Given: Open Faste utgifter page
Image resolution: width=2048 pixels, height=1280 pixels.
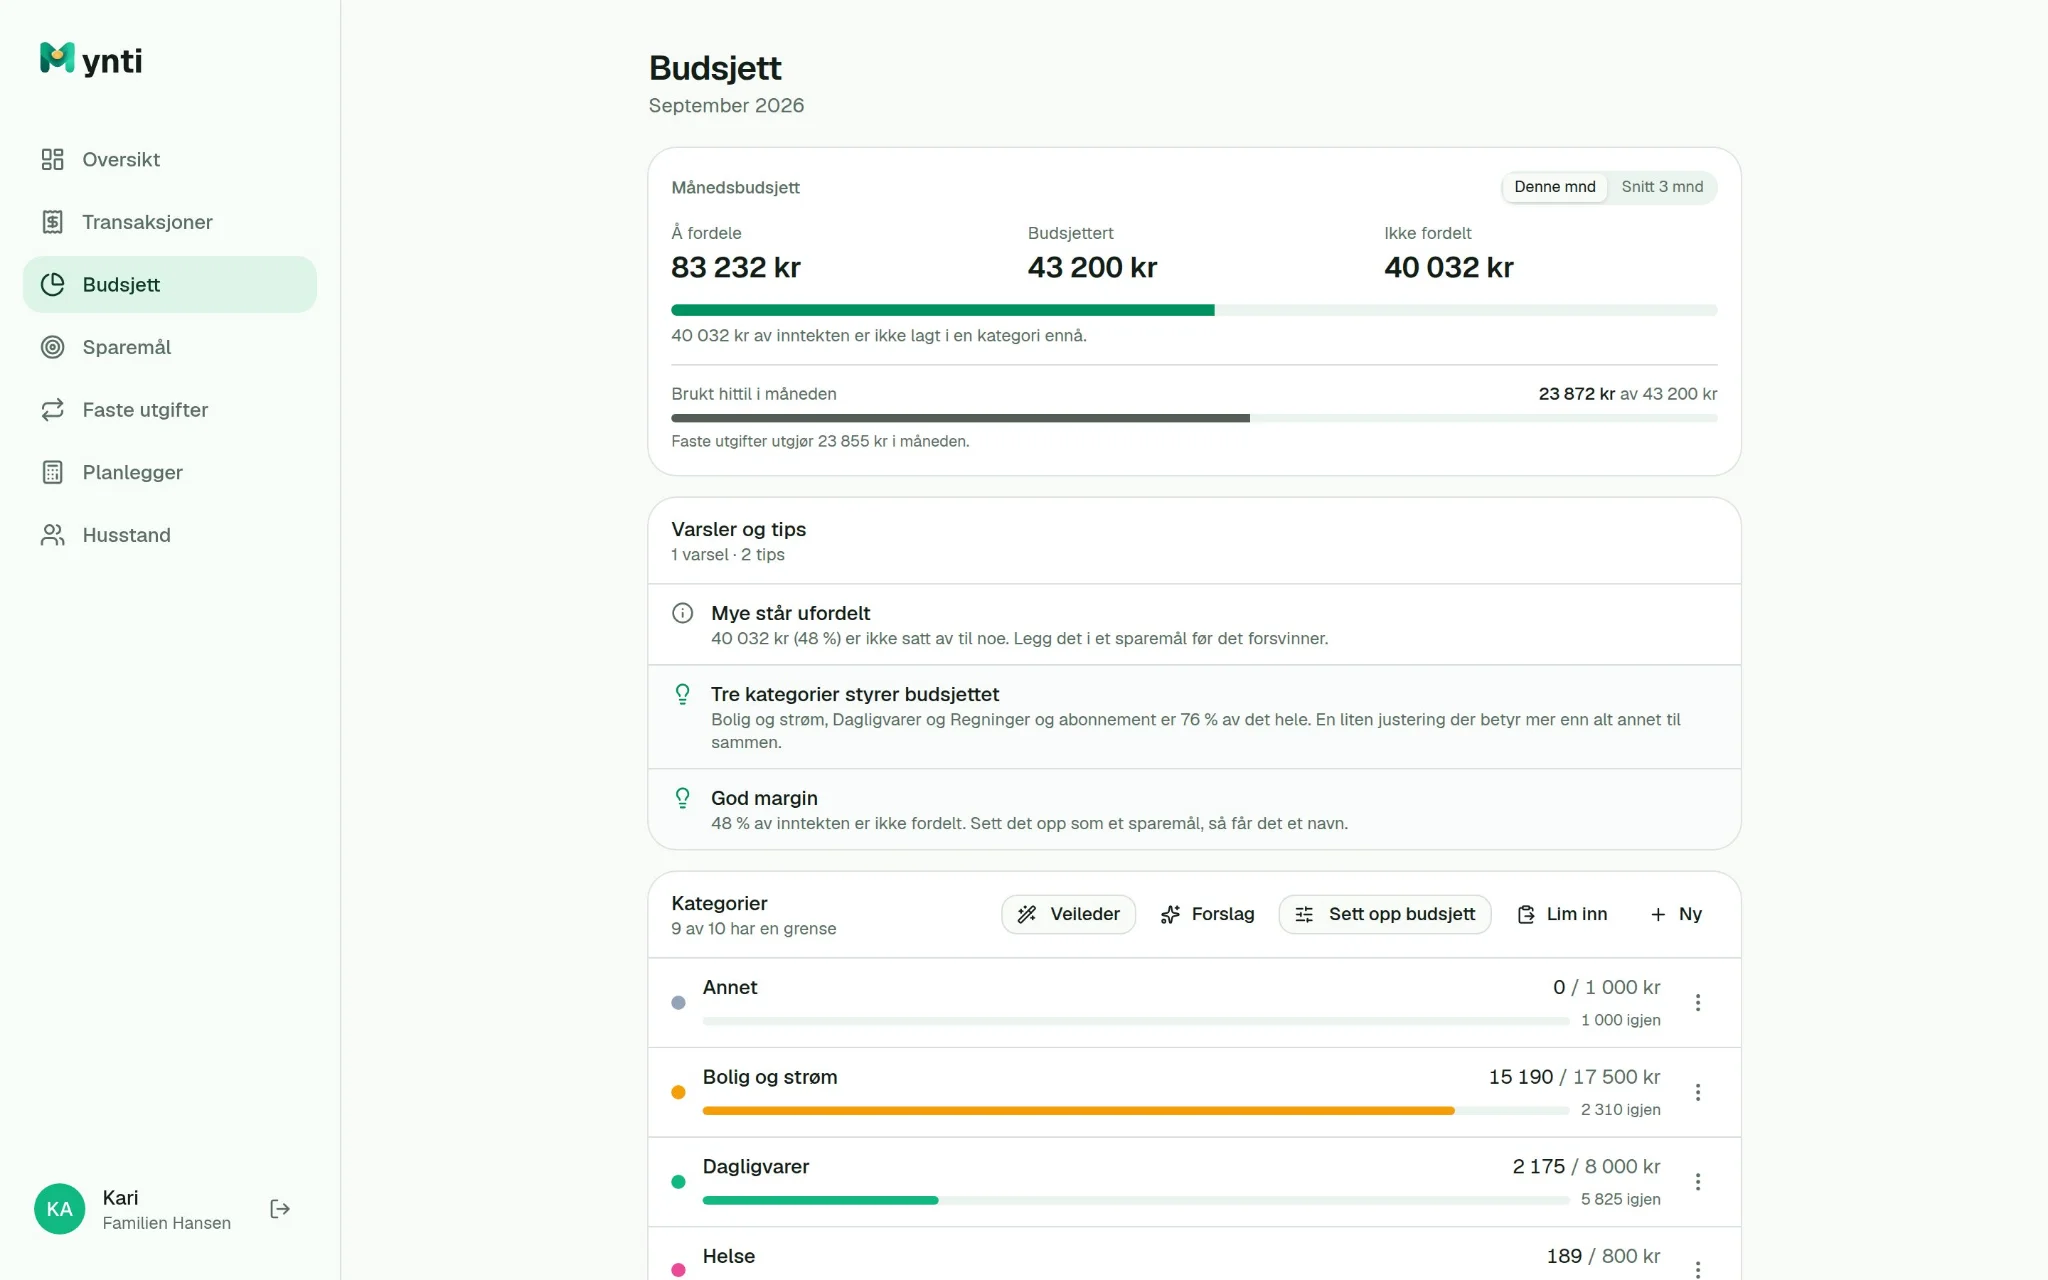Looking at the screenshot, I should click(x=170, y=410).
